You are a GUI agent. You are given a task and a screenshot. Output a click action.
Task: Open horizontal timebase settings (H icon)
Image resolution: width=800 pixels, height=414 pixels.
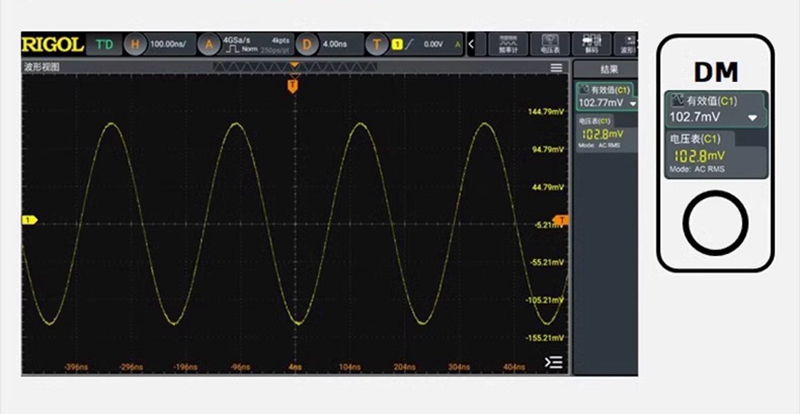coord(134,44)
